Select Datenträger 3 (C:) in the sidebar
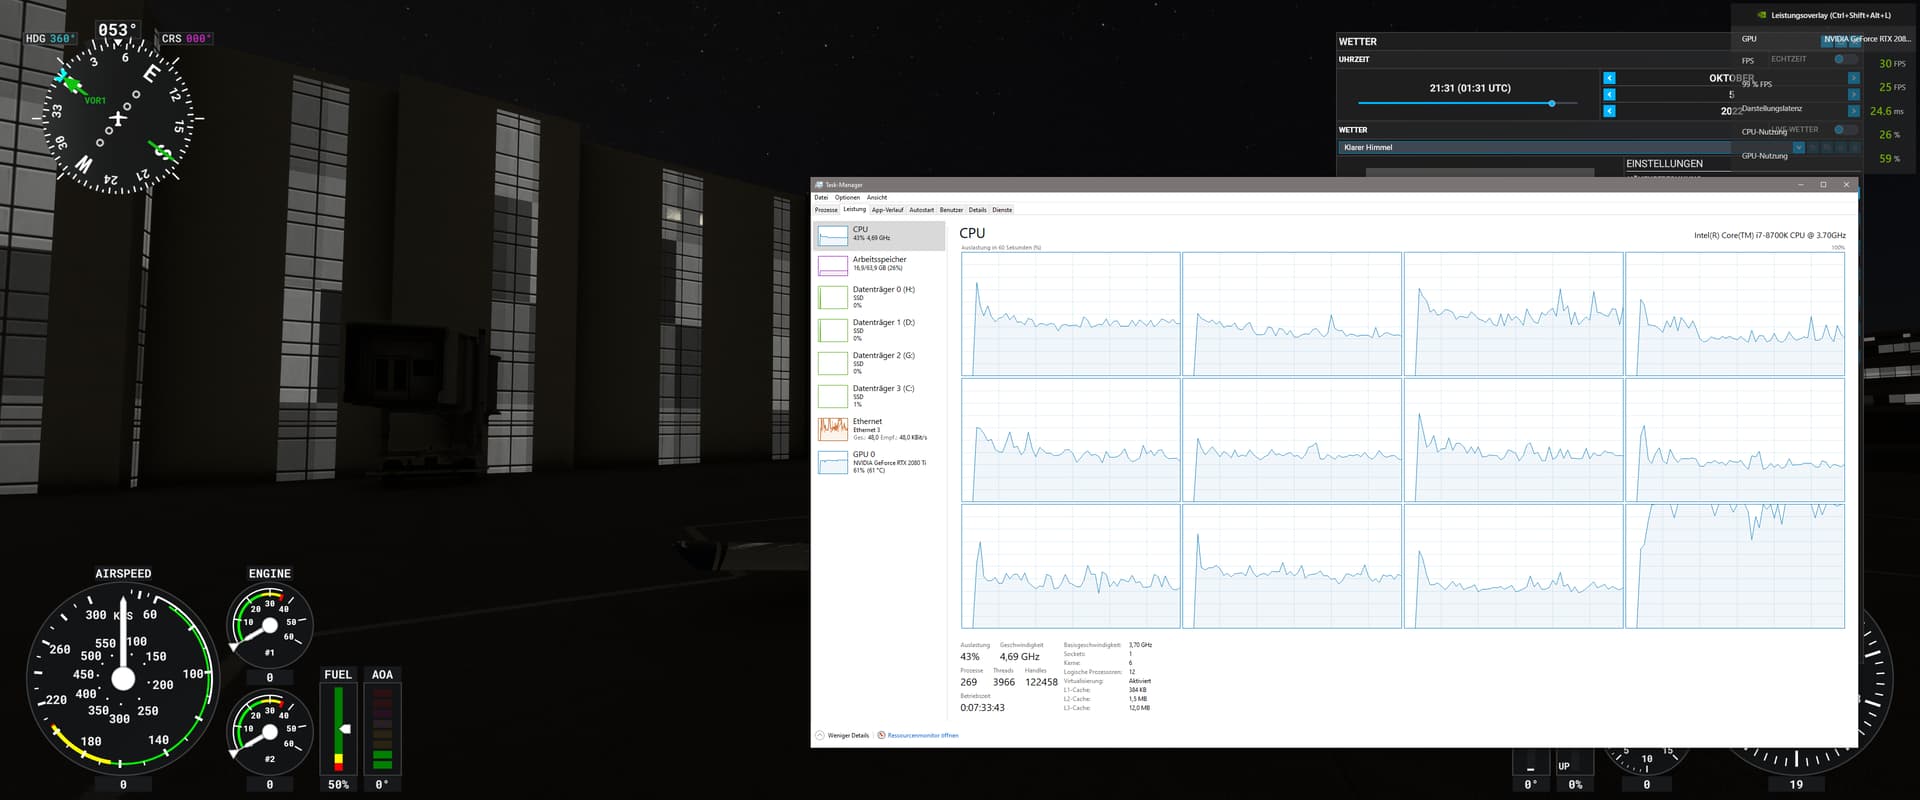This screenshot has height=800, width=1920. pyautogui.click(x=879, y=396)
